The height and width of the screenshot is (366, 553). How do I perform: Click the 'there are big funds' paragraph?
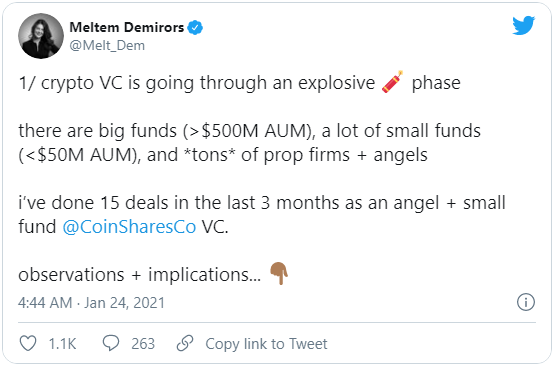pyautogui.click(x=249, y=143)
